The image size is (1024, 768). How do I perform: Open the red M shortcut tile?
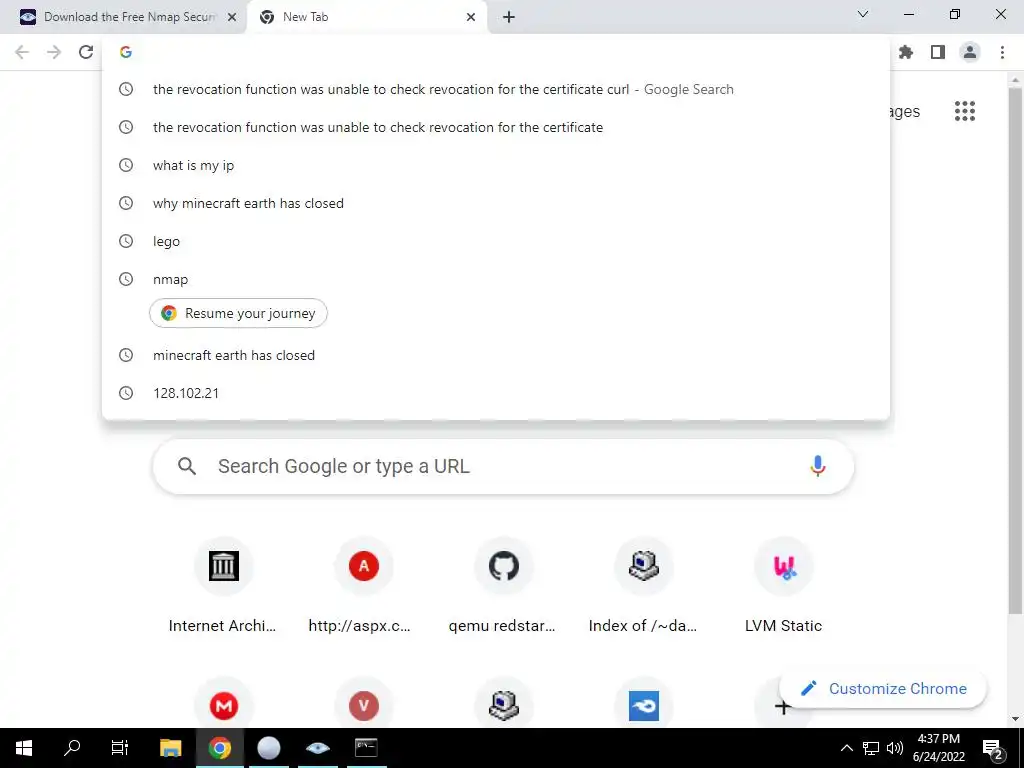[223, 705]
